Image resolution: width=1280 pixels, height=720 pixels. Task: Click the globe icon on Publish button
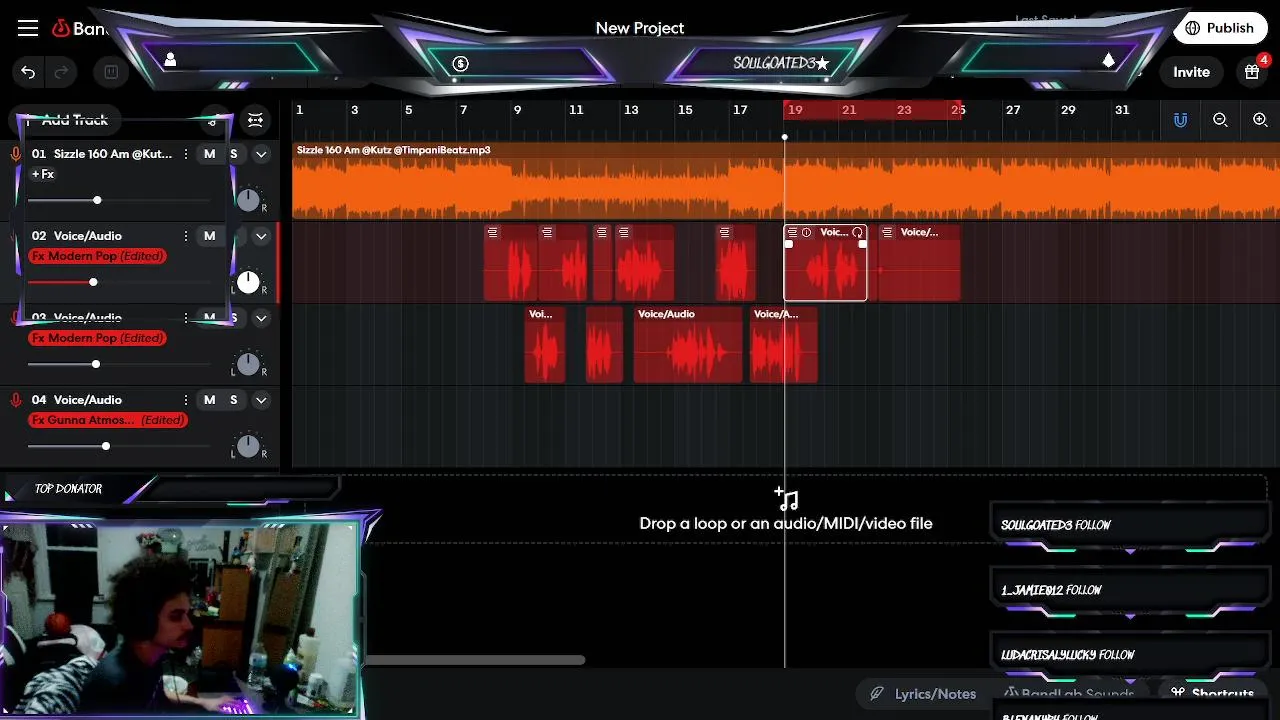(1193, 28)
